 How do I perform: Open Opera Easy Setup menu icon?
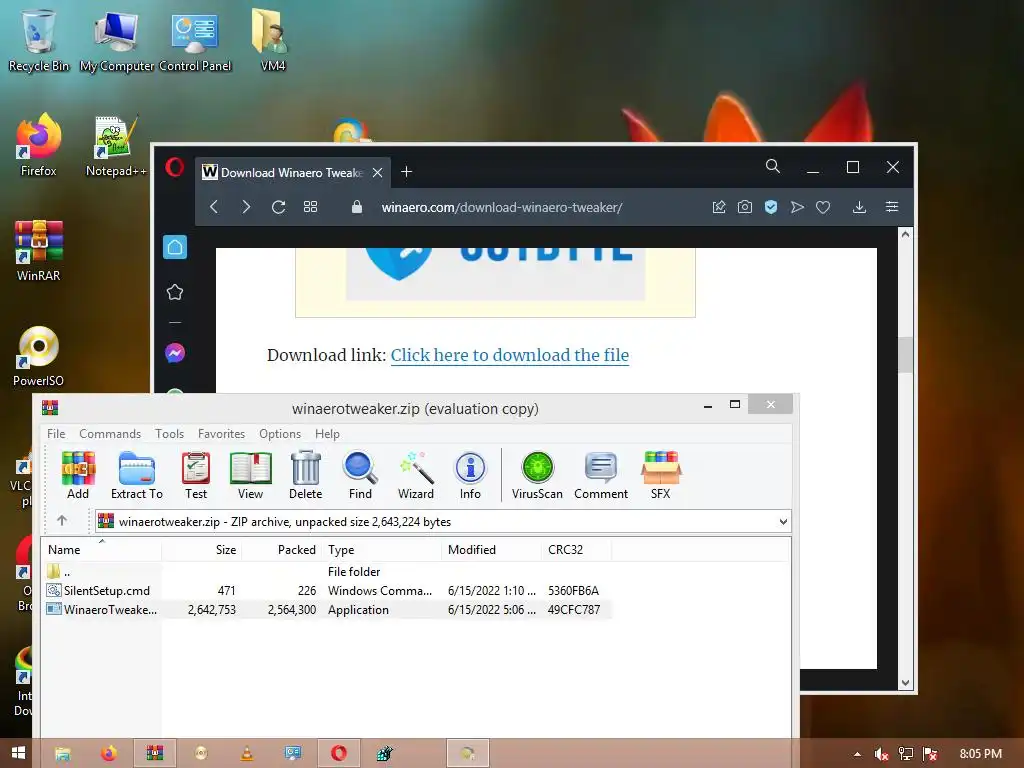click(891, 207)
